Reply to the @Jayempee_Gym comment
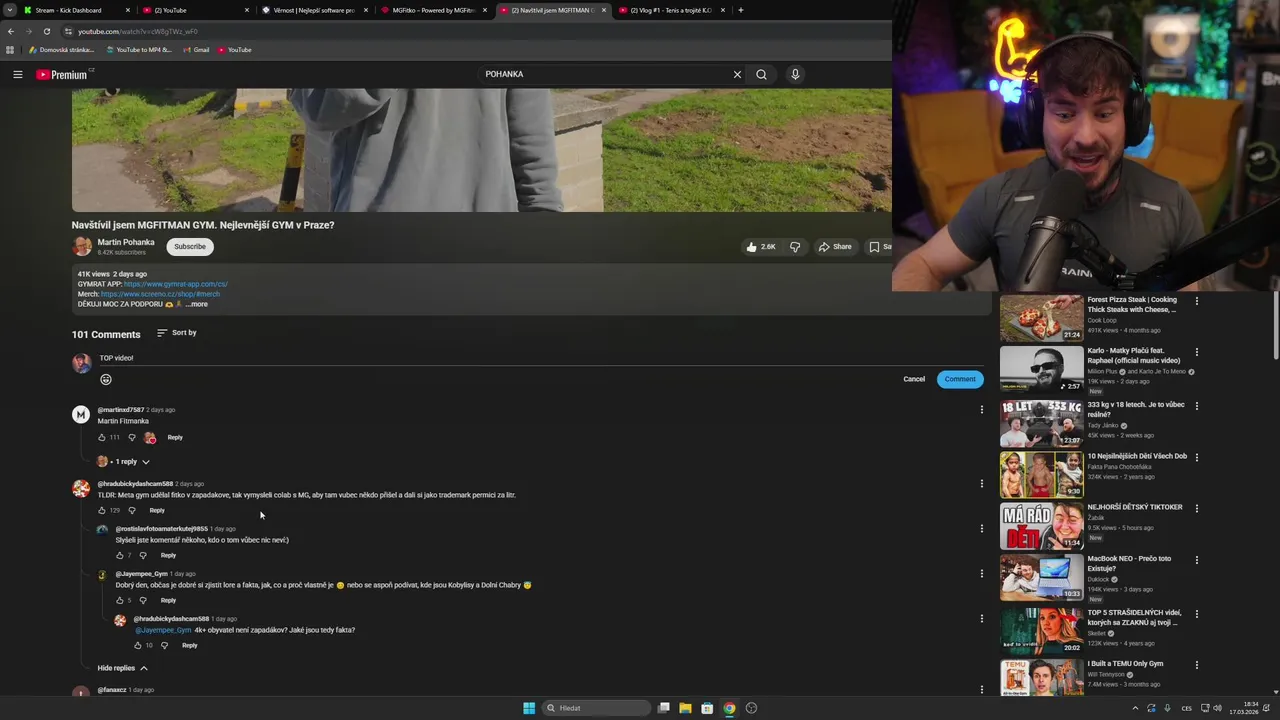 coord(168,600)
